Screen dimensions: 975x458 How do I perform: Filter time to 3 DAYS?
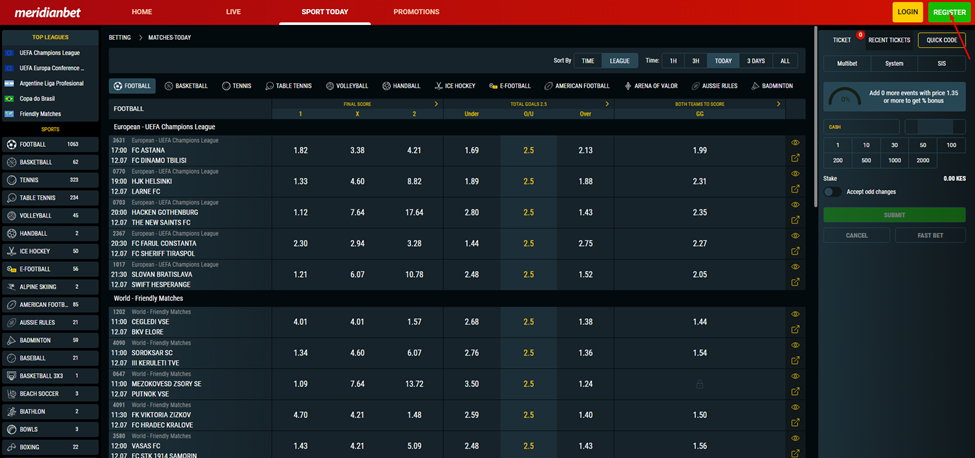[756, 61]
